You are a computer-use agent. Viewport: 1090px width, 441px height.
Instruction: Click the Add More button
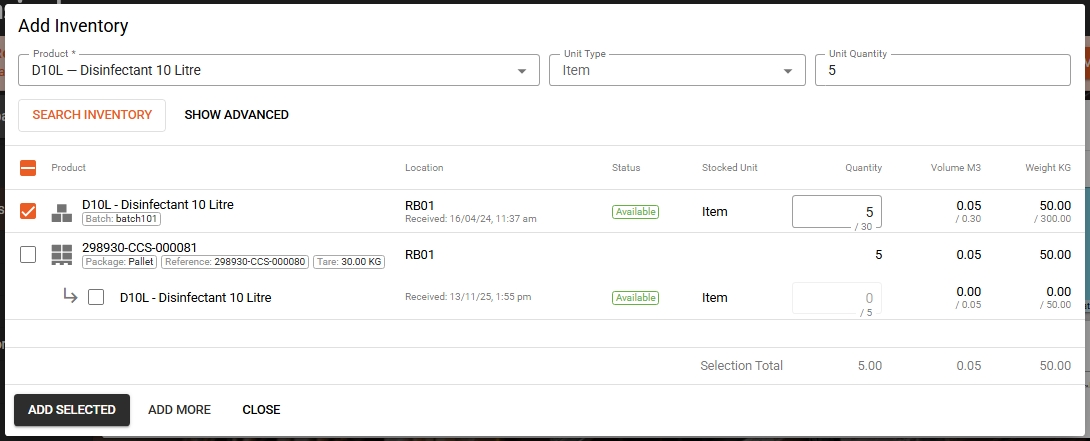(179, 410)
